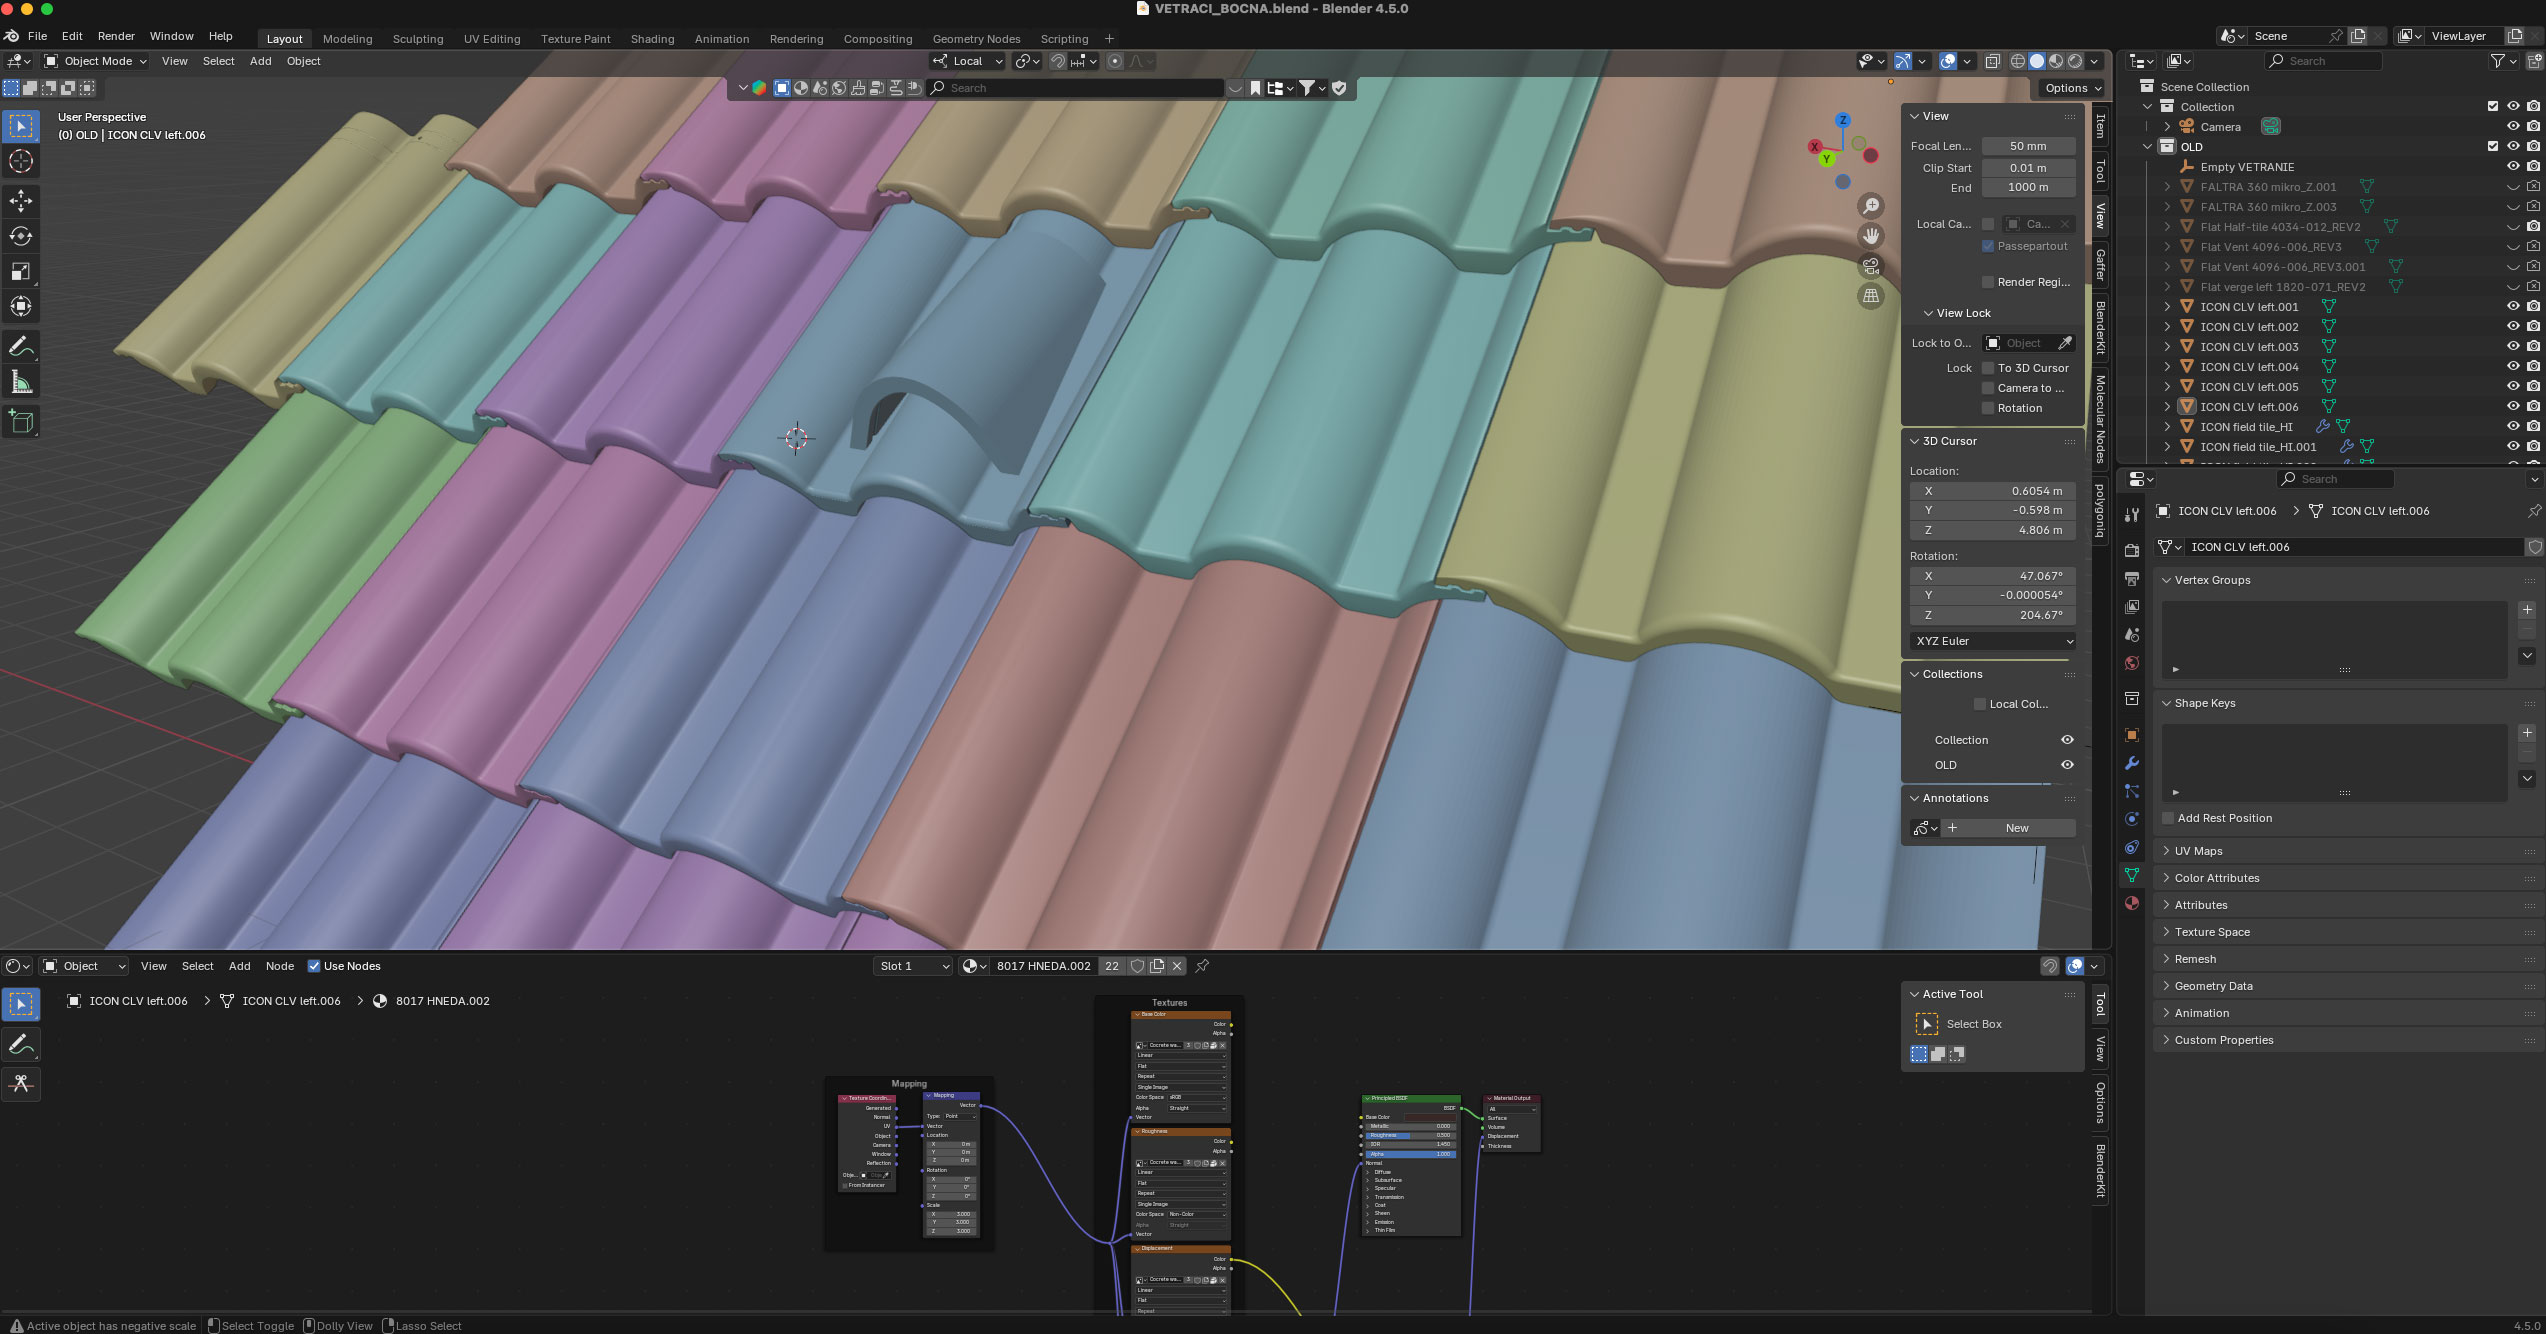The width and height of the screenshot is (2546, 1334).
Task: Select the Rotate tool
Action: coord(21,236)
